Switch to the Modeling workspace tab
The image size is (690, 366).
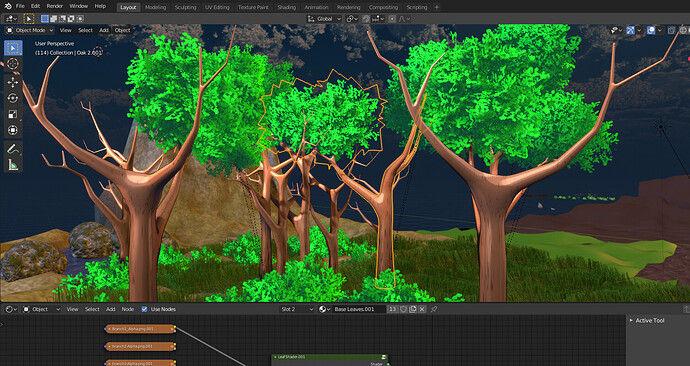pyautogui.click(x=156, y=7)
